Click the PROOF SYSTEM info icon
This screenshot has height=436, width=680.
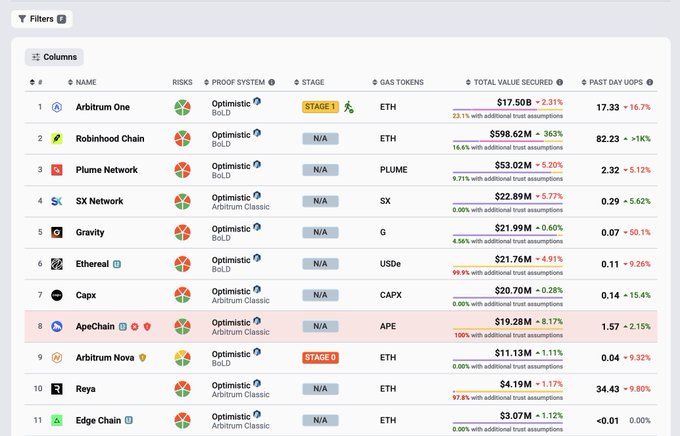[x=271, y=82]
